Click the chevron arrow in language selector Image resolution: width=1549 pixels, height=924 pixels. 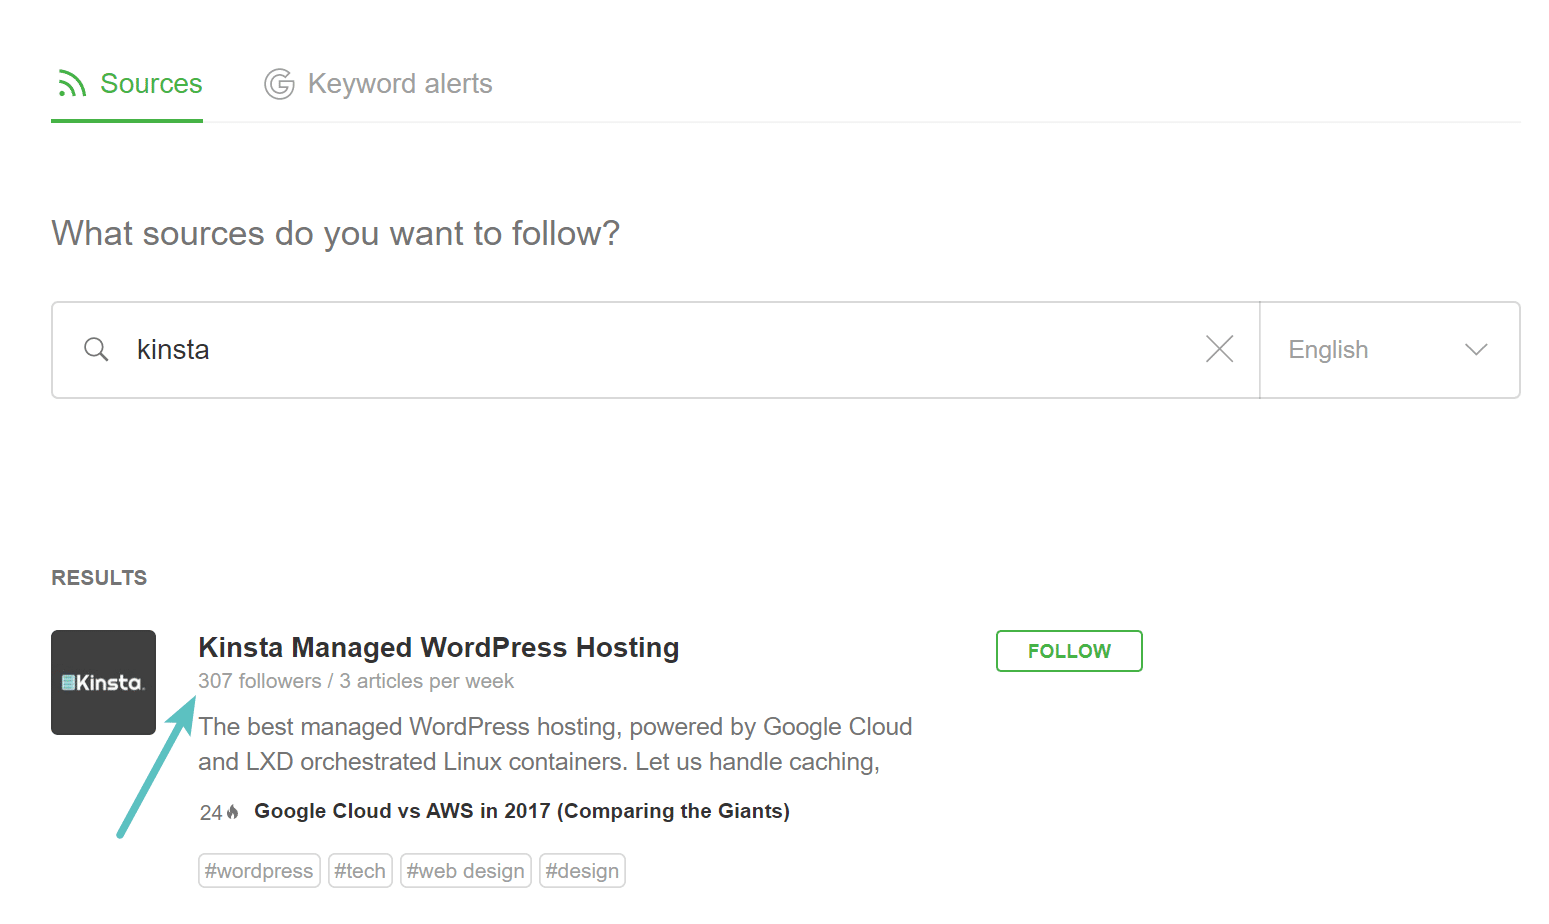(x=1476, y=349)
